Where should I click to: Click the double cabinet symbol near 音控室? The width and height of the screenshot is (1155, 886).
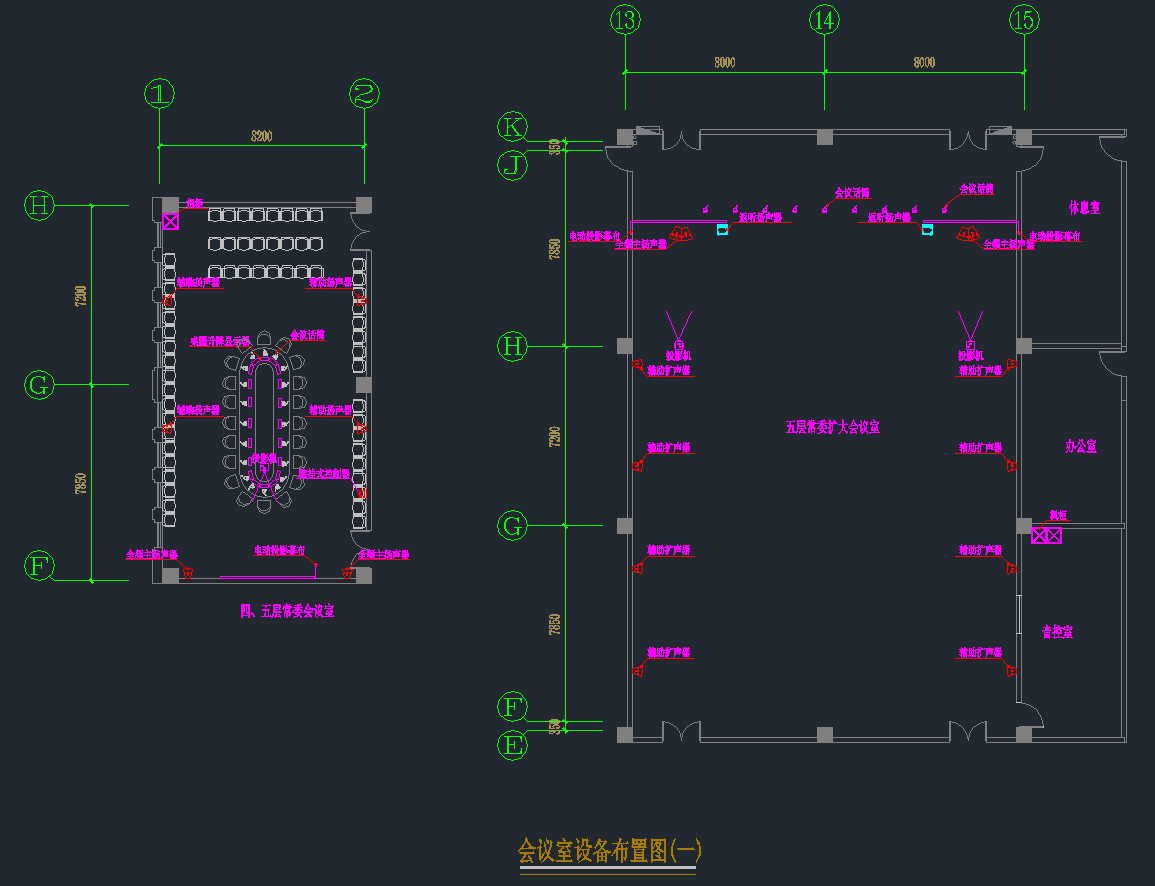click(x=1046, y=535)
